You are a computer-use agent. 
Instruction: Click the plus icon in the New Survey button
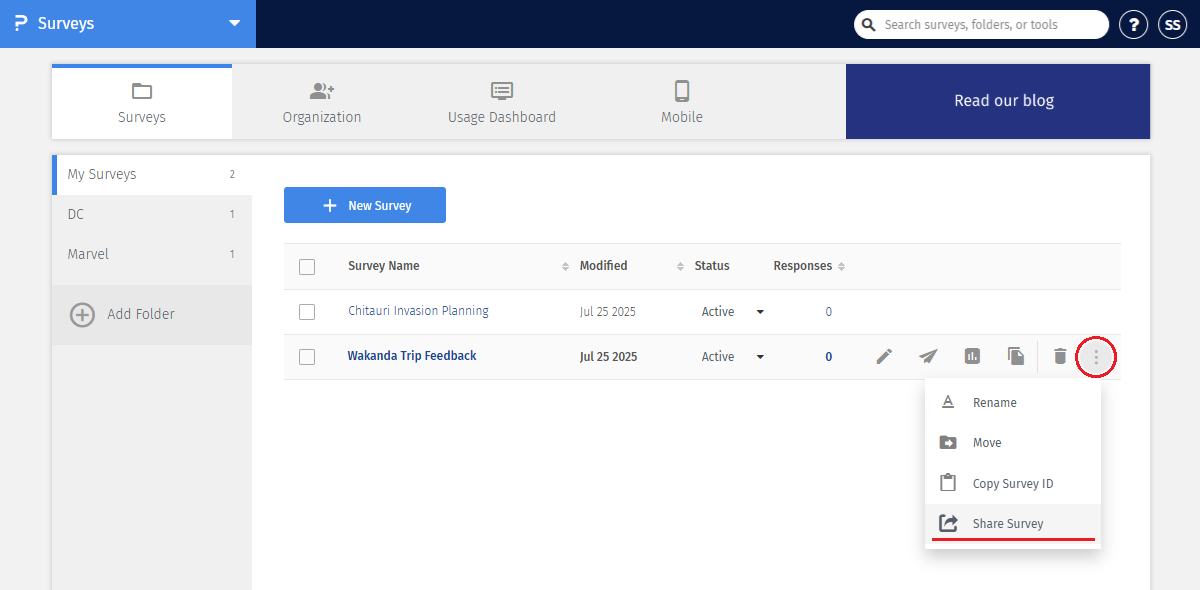(330, 205)
